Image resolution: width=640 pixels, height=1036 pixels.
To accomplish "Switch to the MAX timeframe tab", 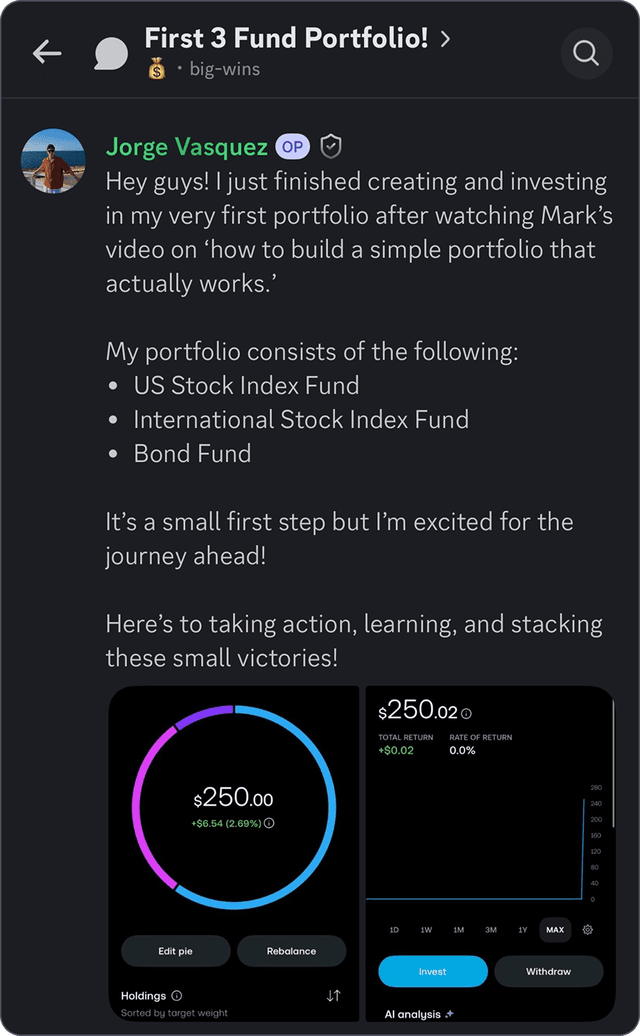I will tap(555, 930).
